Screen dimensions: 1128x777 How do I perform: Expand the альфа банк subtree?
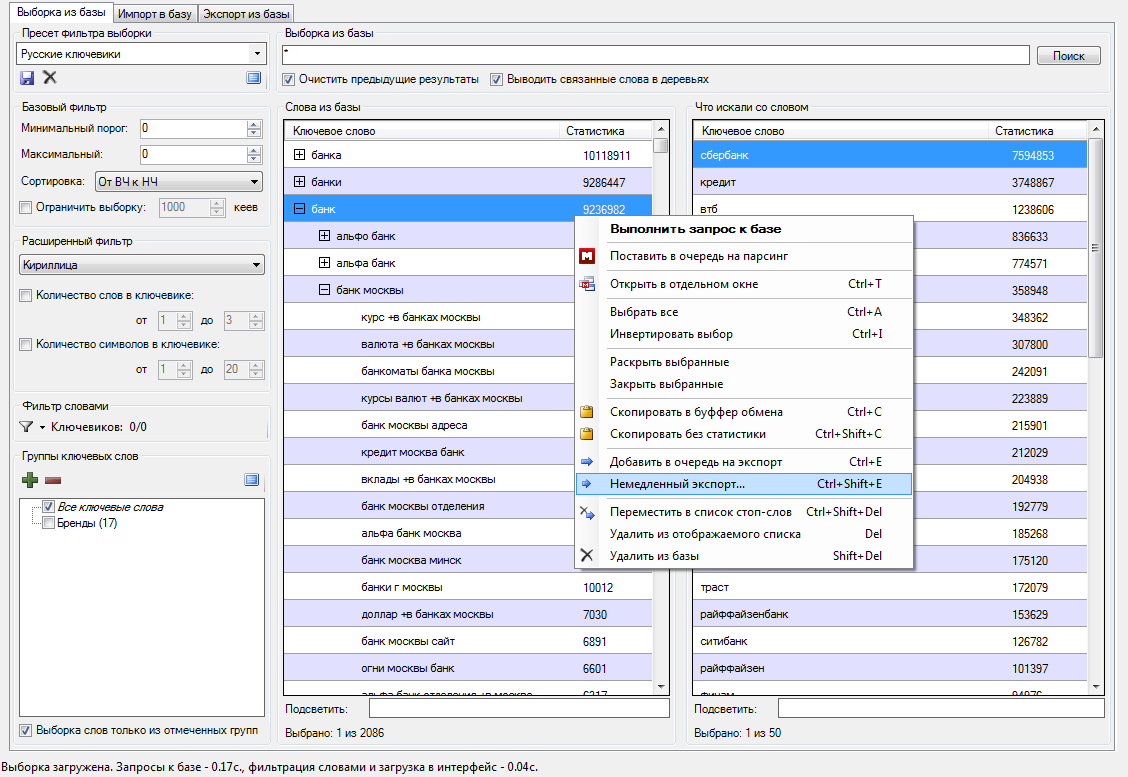pyautogui.click(x=324, y=263)
